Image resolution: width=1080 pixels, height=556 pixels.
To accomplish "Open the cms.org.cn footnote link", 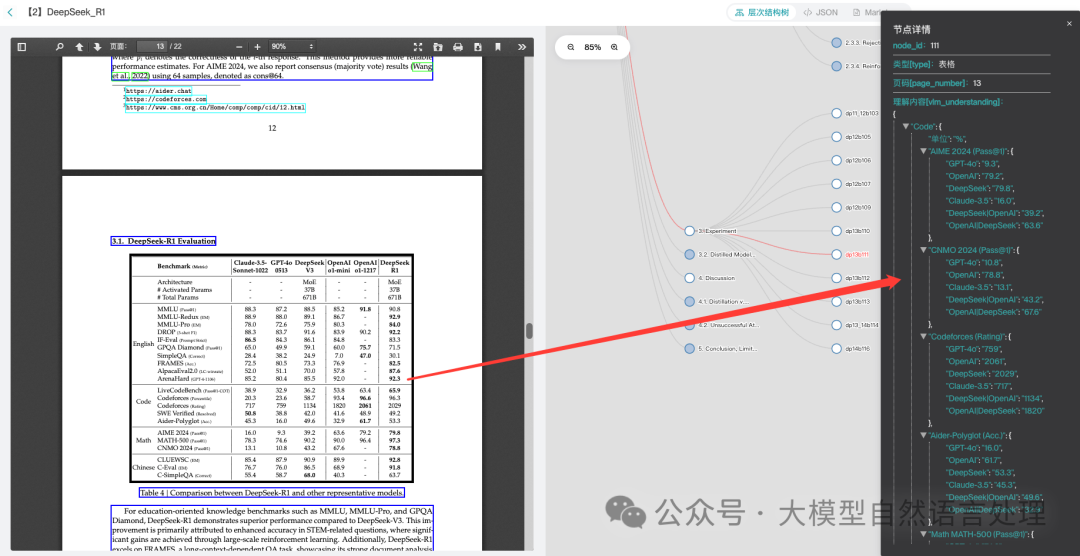I will tap(215, 108).
